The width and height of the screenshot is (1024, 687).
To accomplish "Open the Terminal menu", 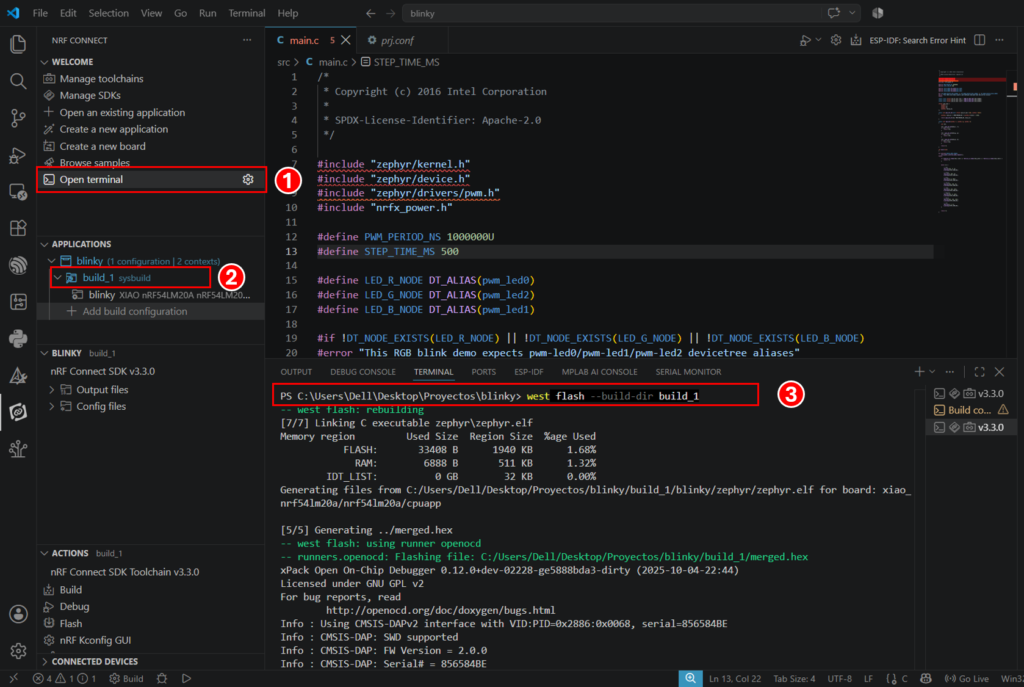I will (246, 13).
